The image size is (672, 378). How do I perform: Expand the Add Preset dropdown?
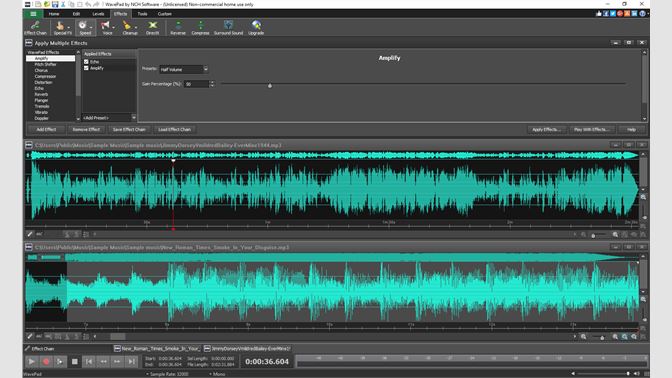pos(109,117)
